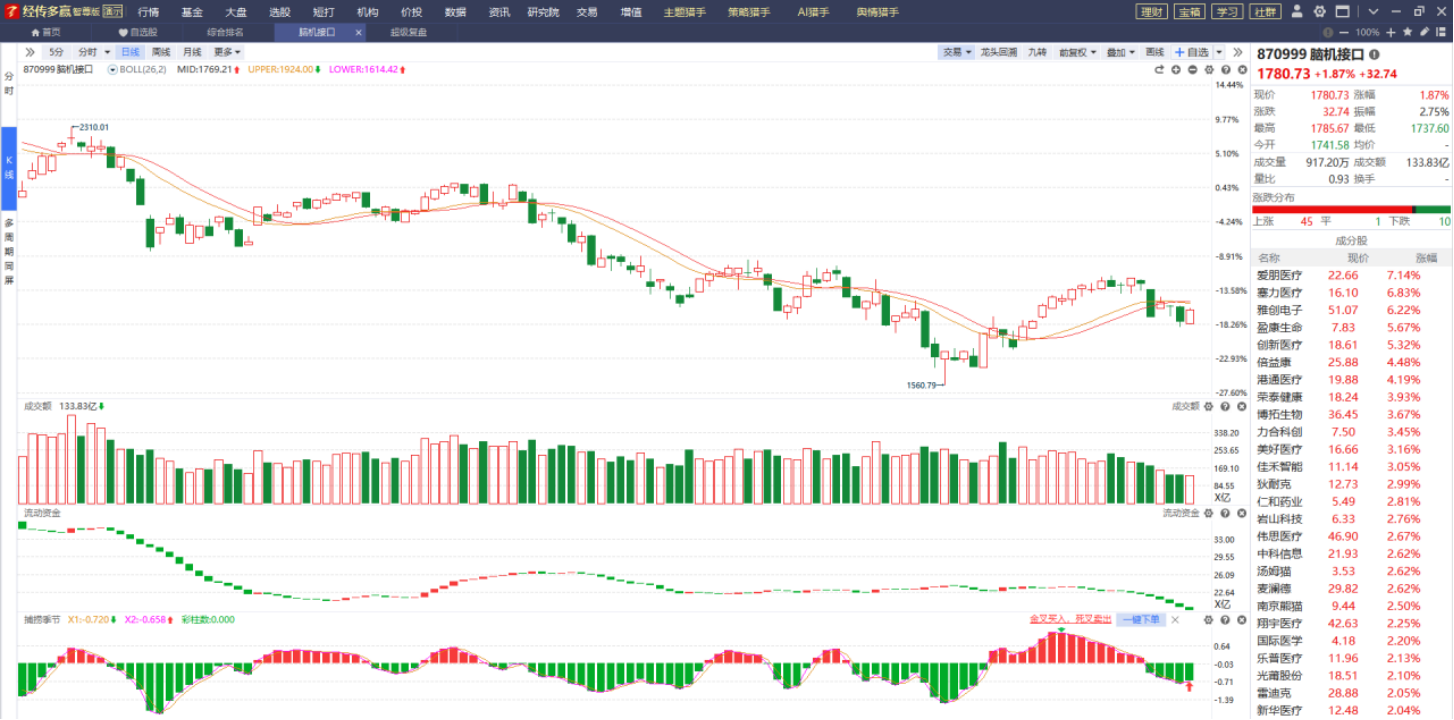Open info icon next to 脑机接口 title
1454x720 pixels.
point(1374,54)
